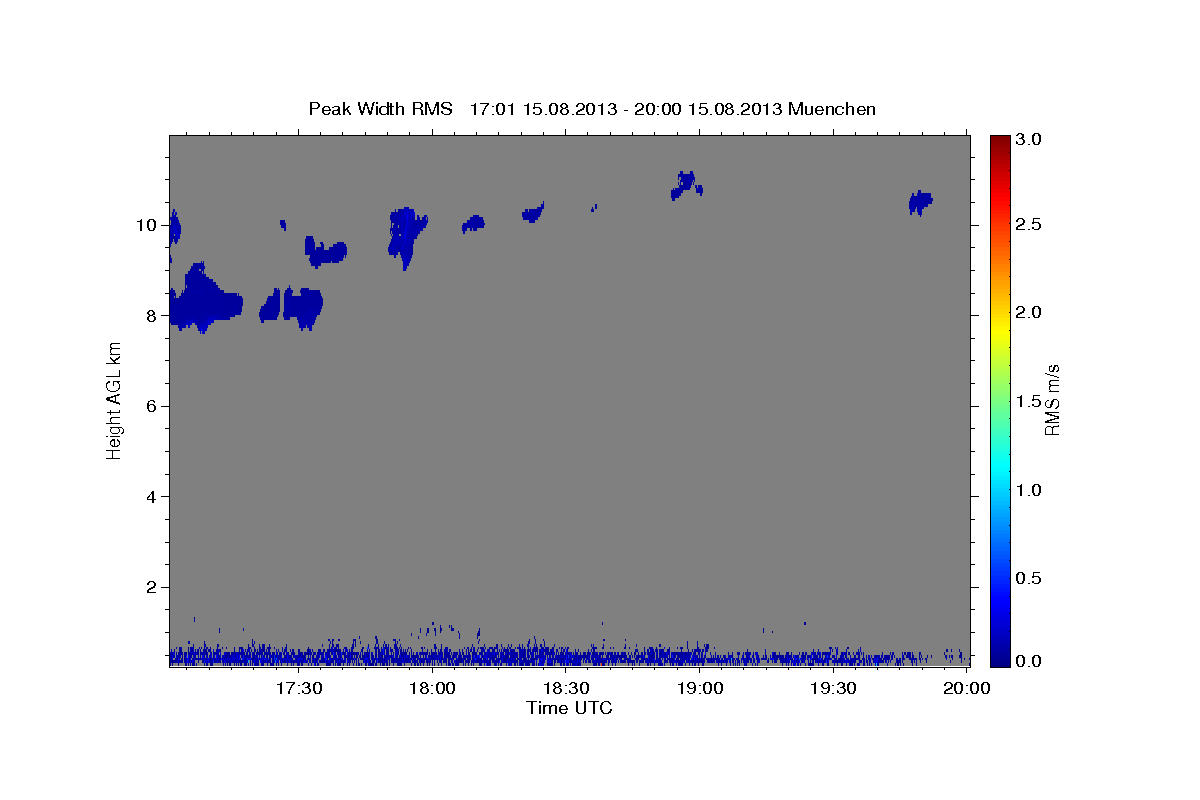Click the 19:30 time tick label
This screenshot has width=1200, height=800.
(x=833, y=688)
